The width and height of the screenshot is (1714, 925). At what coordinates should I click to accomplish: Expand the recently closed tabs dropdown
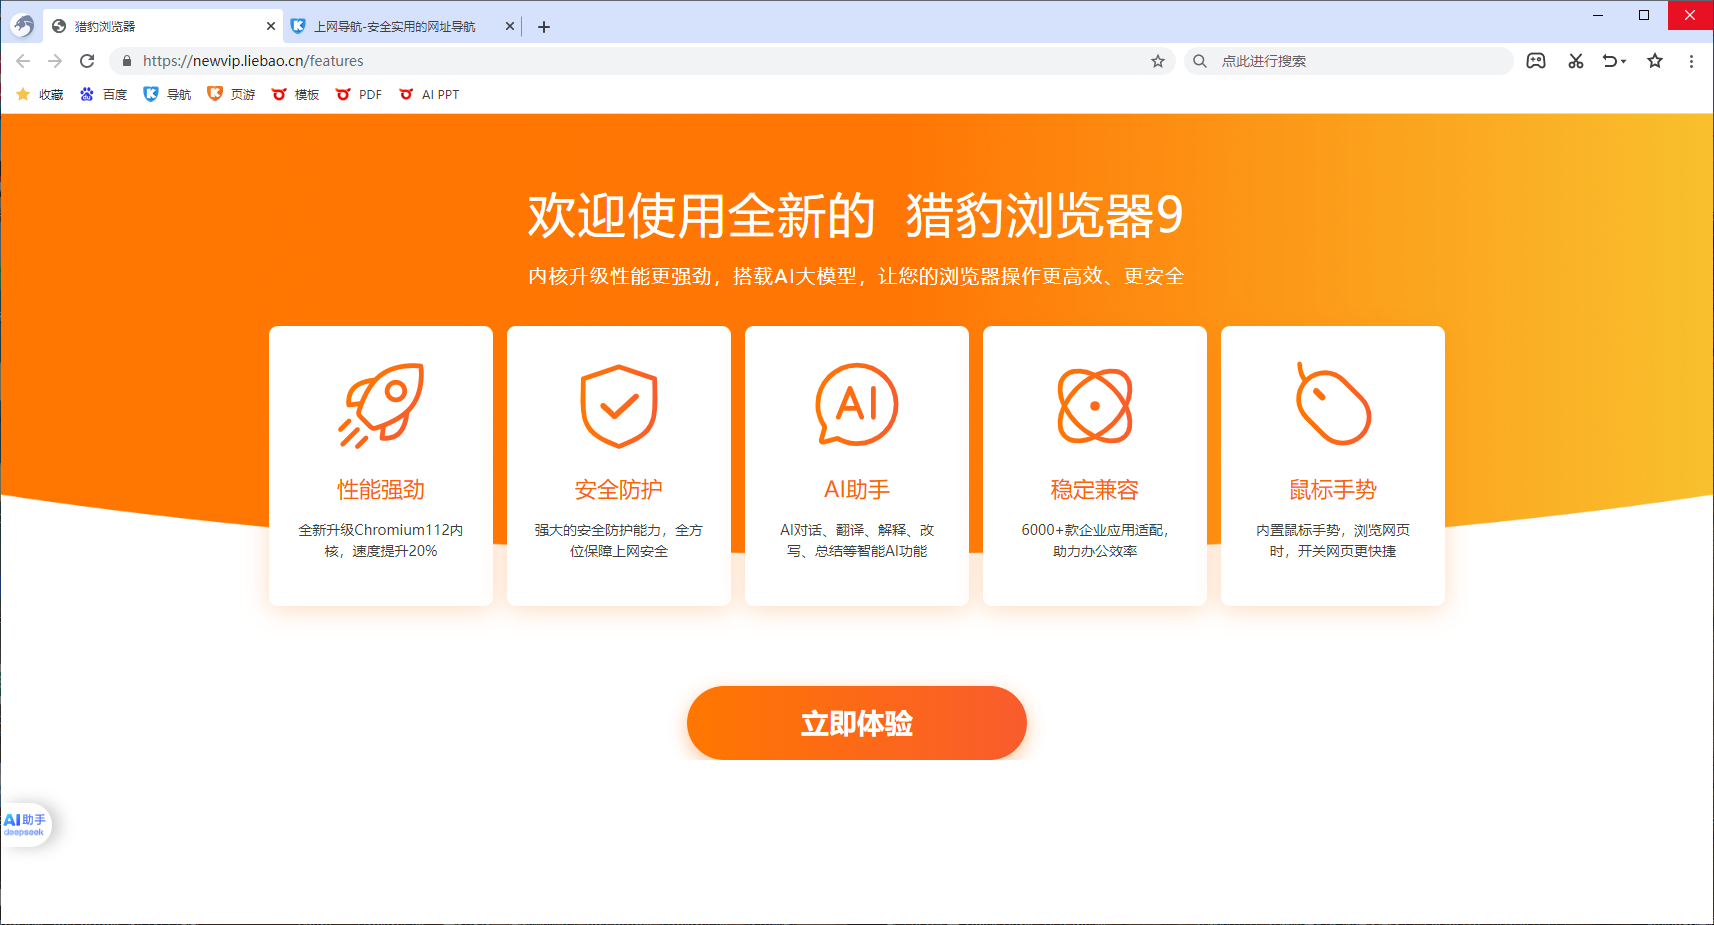click(1613, 61)
